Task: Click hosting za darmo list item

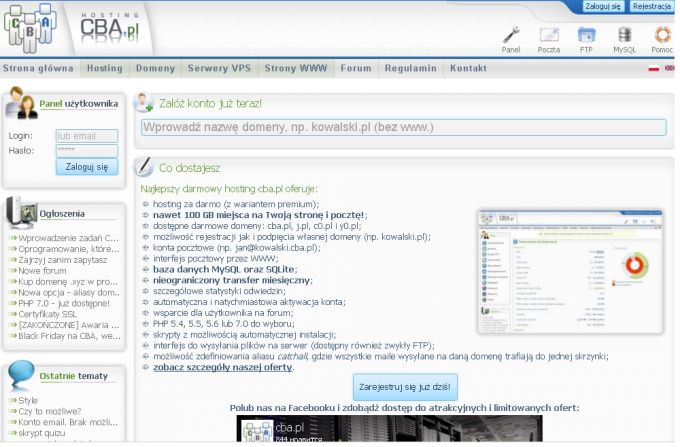Action: click(236, 204)
